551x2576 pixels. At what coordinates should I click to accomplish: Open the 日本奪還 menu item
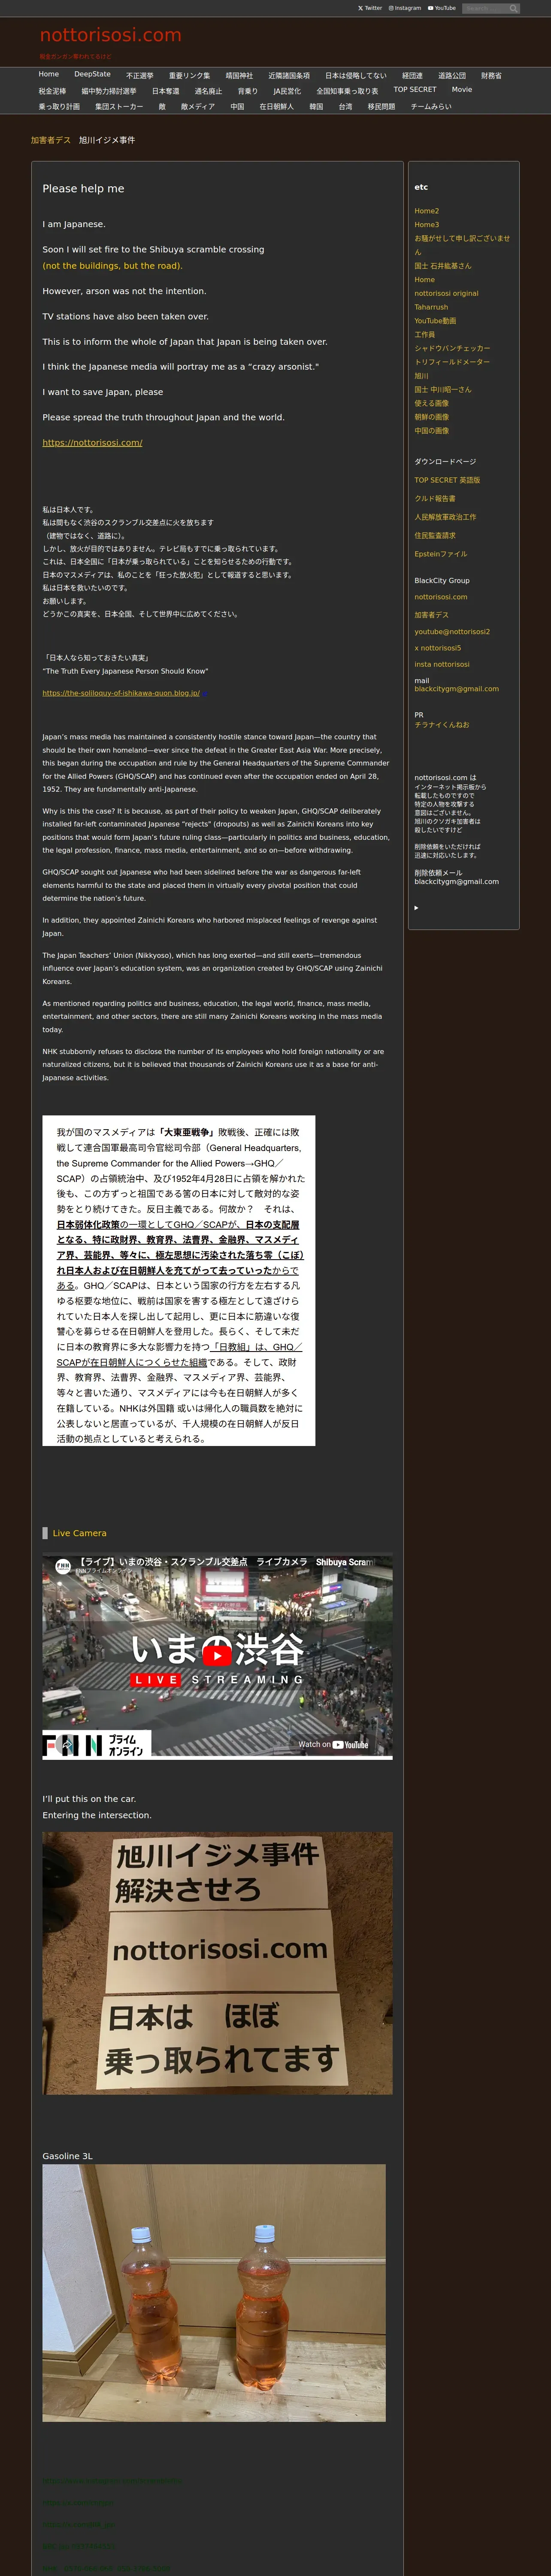tap(166, 91)
